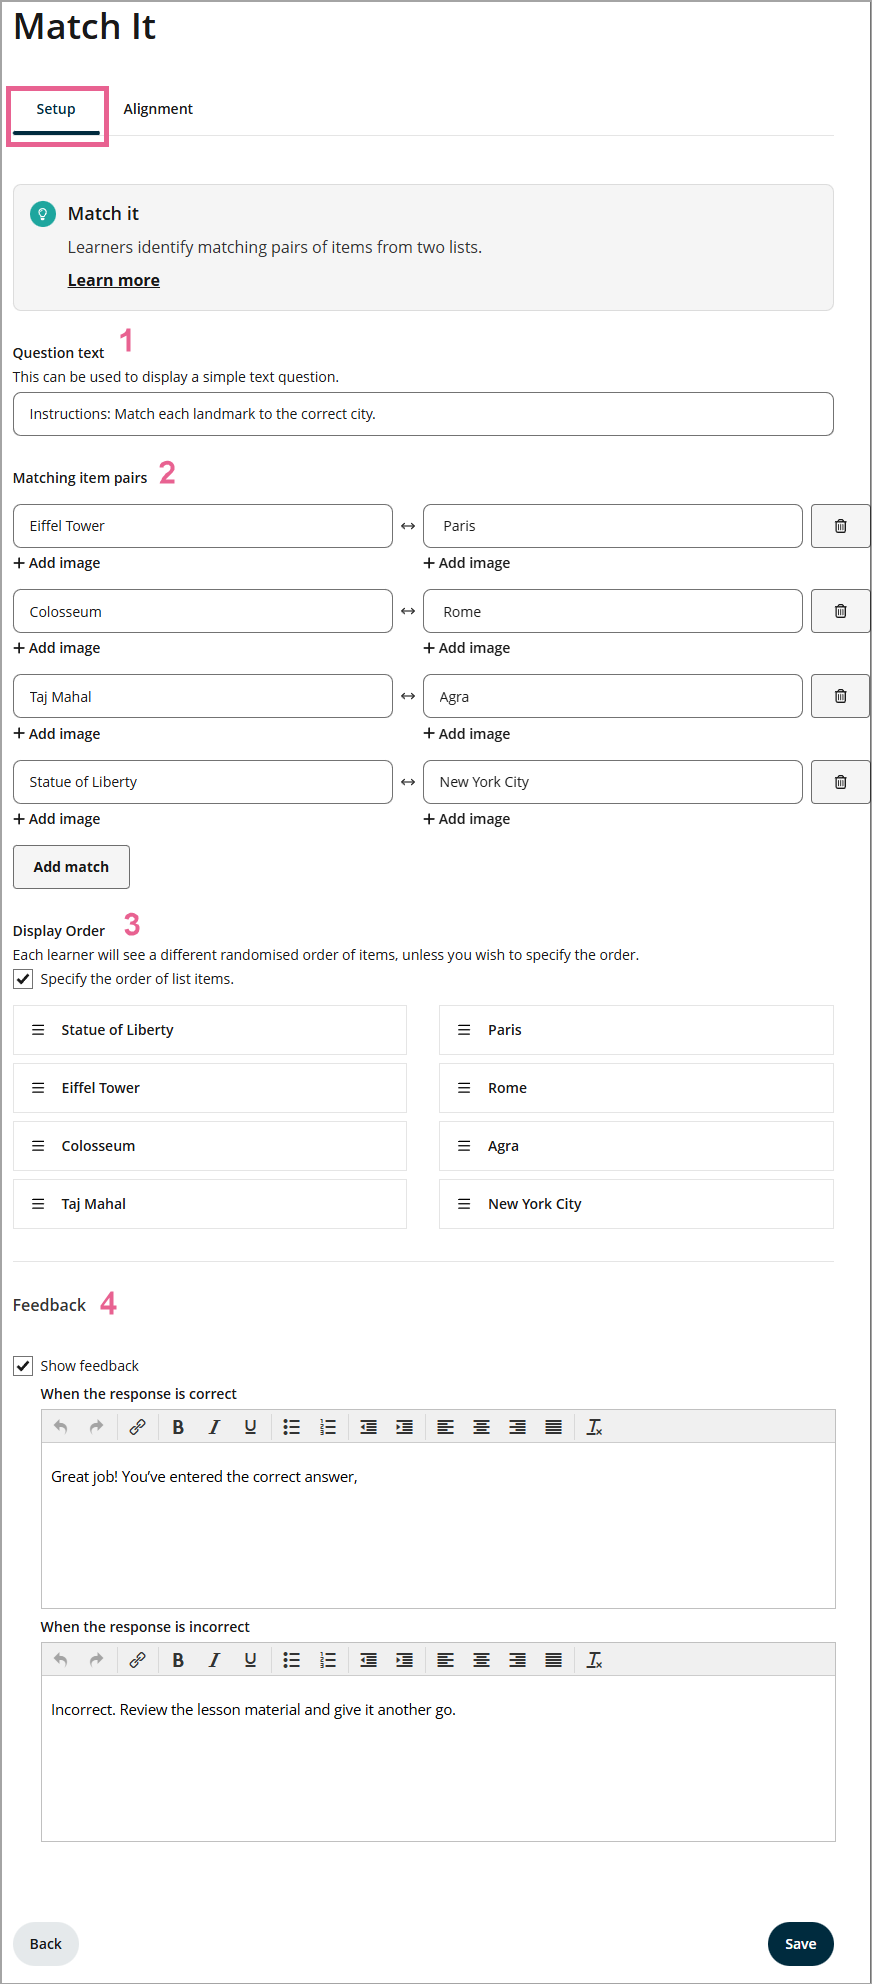Click the Question text input field

click(423, 414)
